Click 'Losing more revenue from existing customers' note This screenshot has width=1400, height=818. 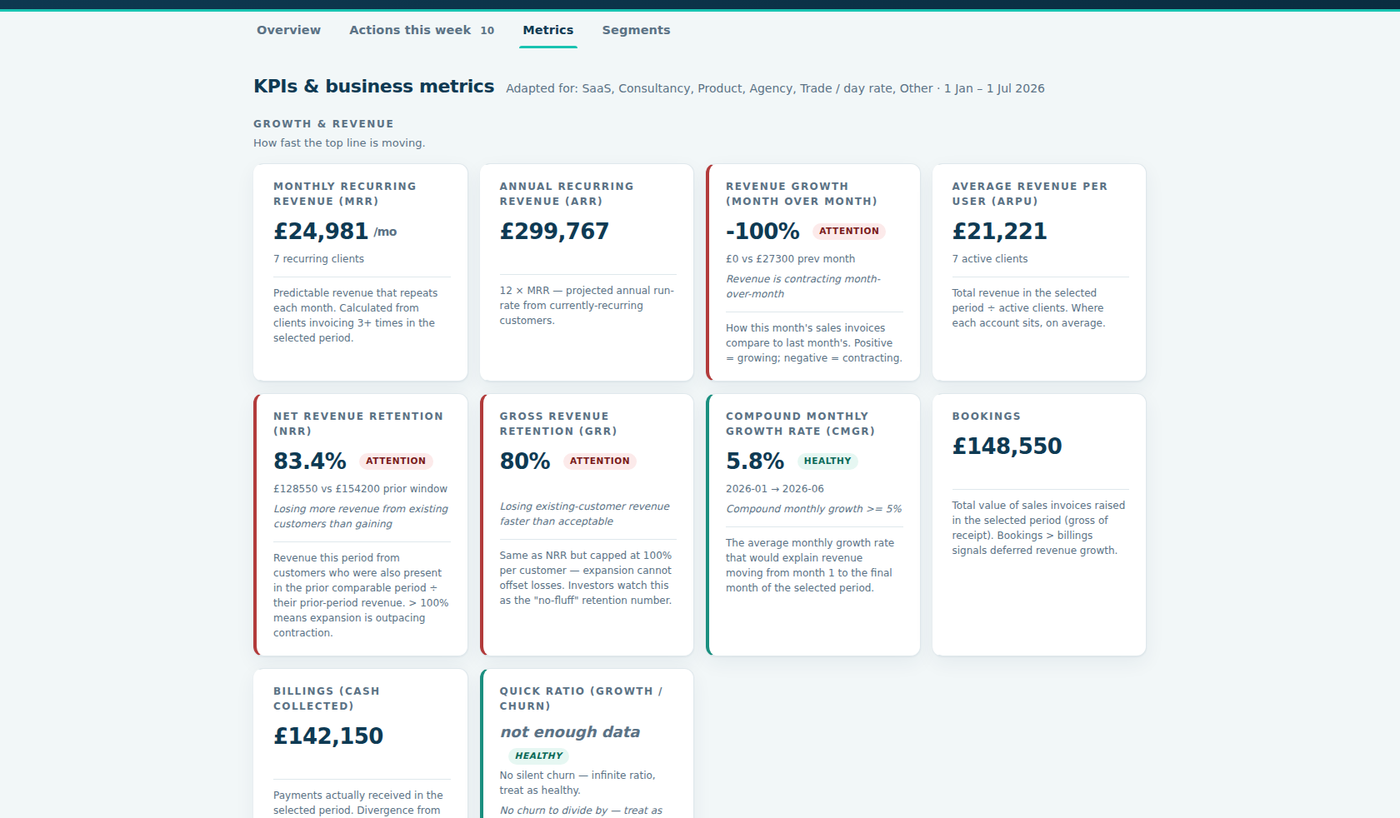click(x=360, y=516)
